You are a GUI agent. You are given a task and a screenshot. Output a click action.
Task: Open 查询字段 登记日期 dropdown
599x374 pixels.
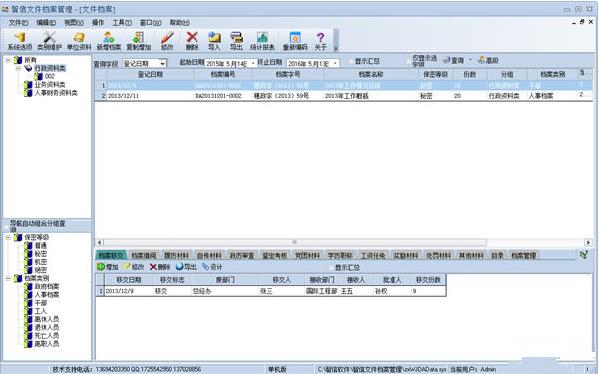tap(163, 63)
